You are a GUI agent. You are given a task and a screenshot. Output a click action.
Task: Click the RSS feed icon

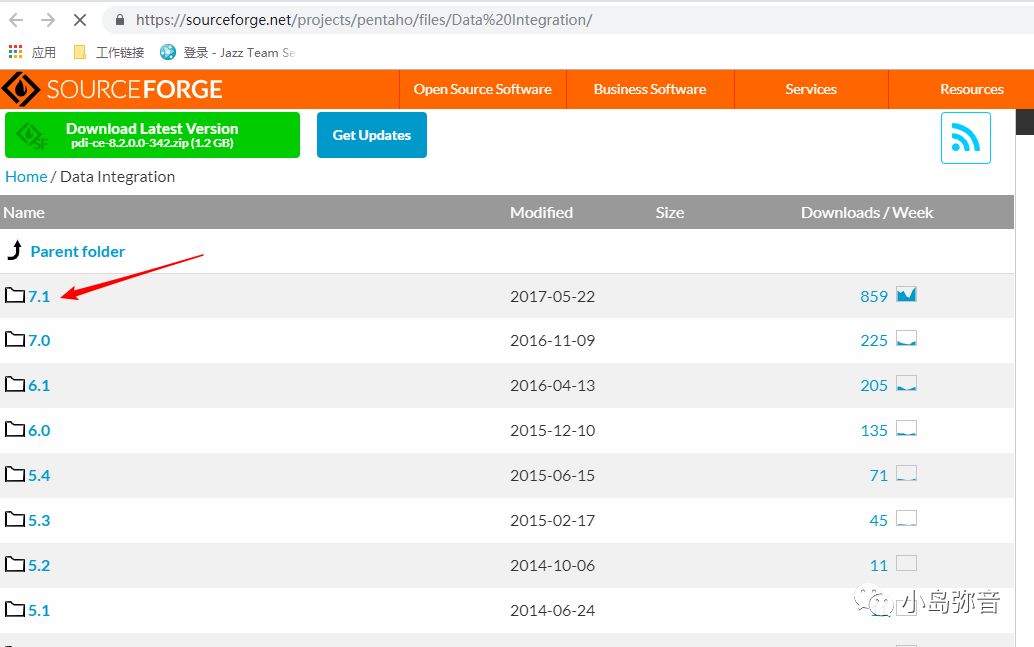(965, 137)
